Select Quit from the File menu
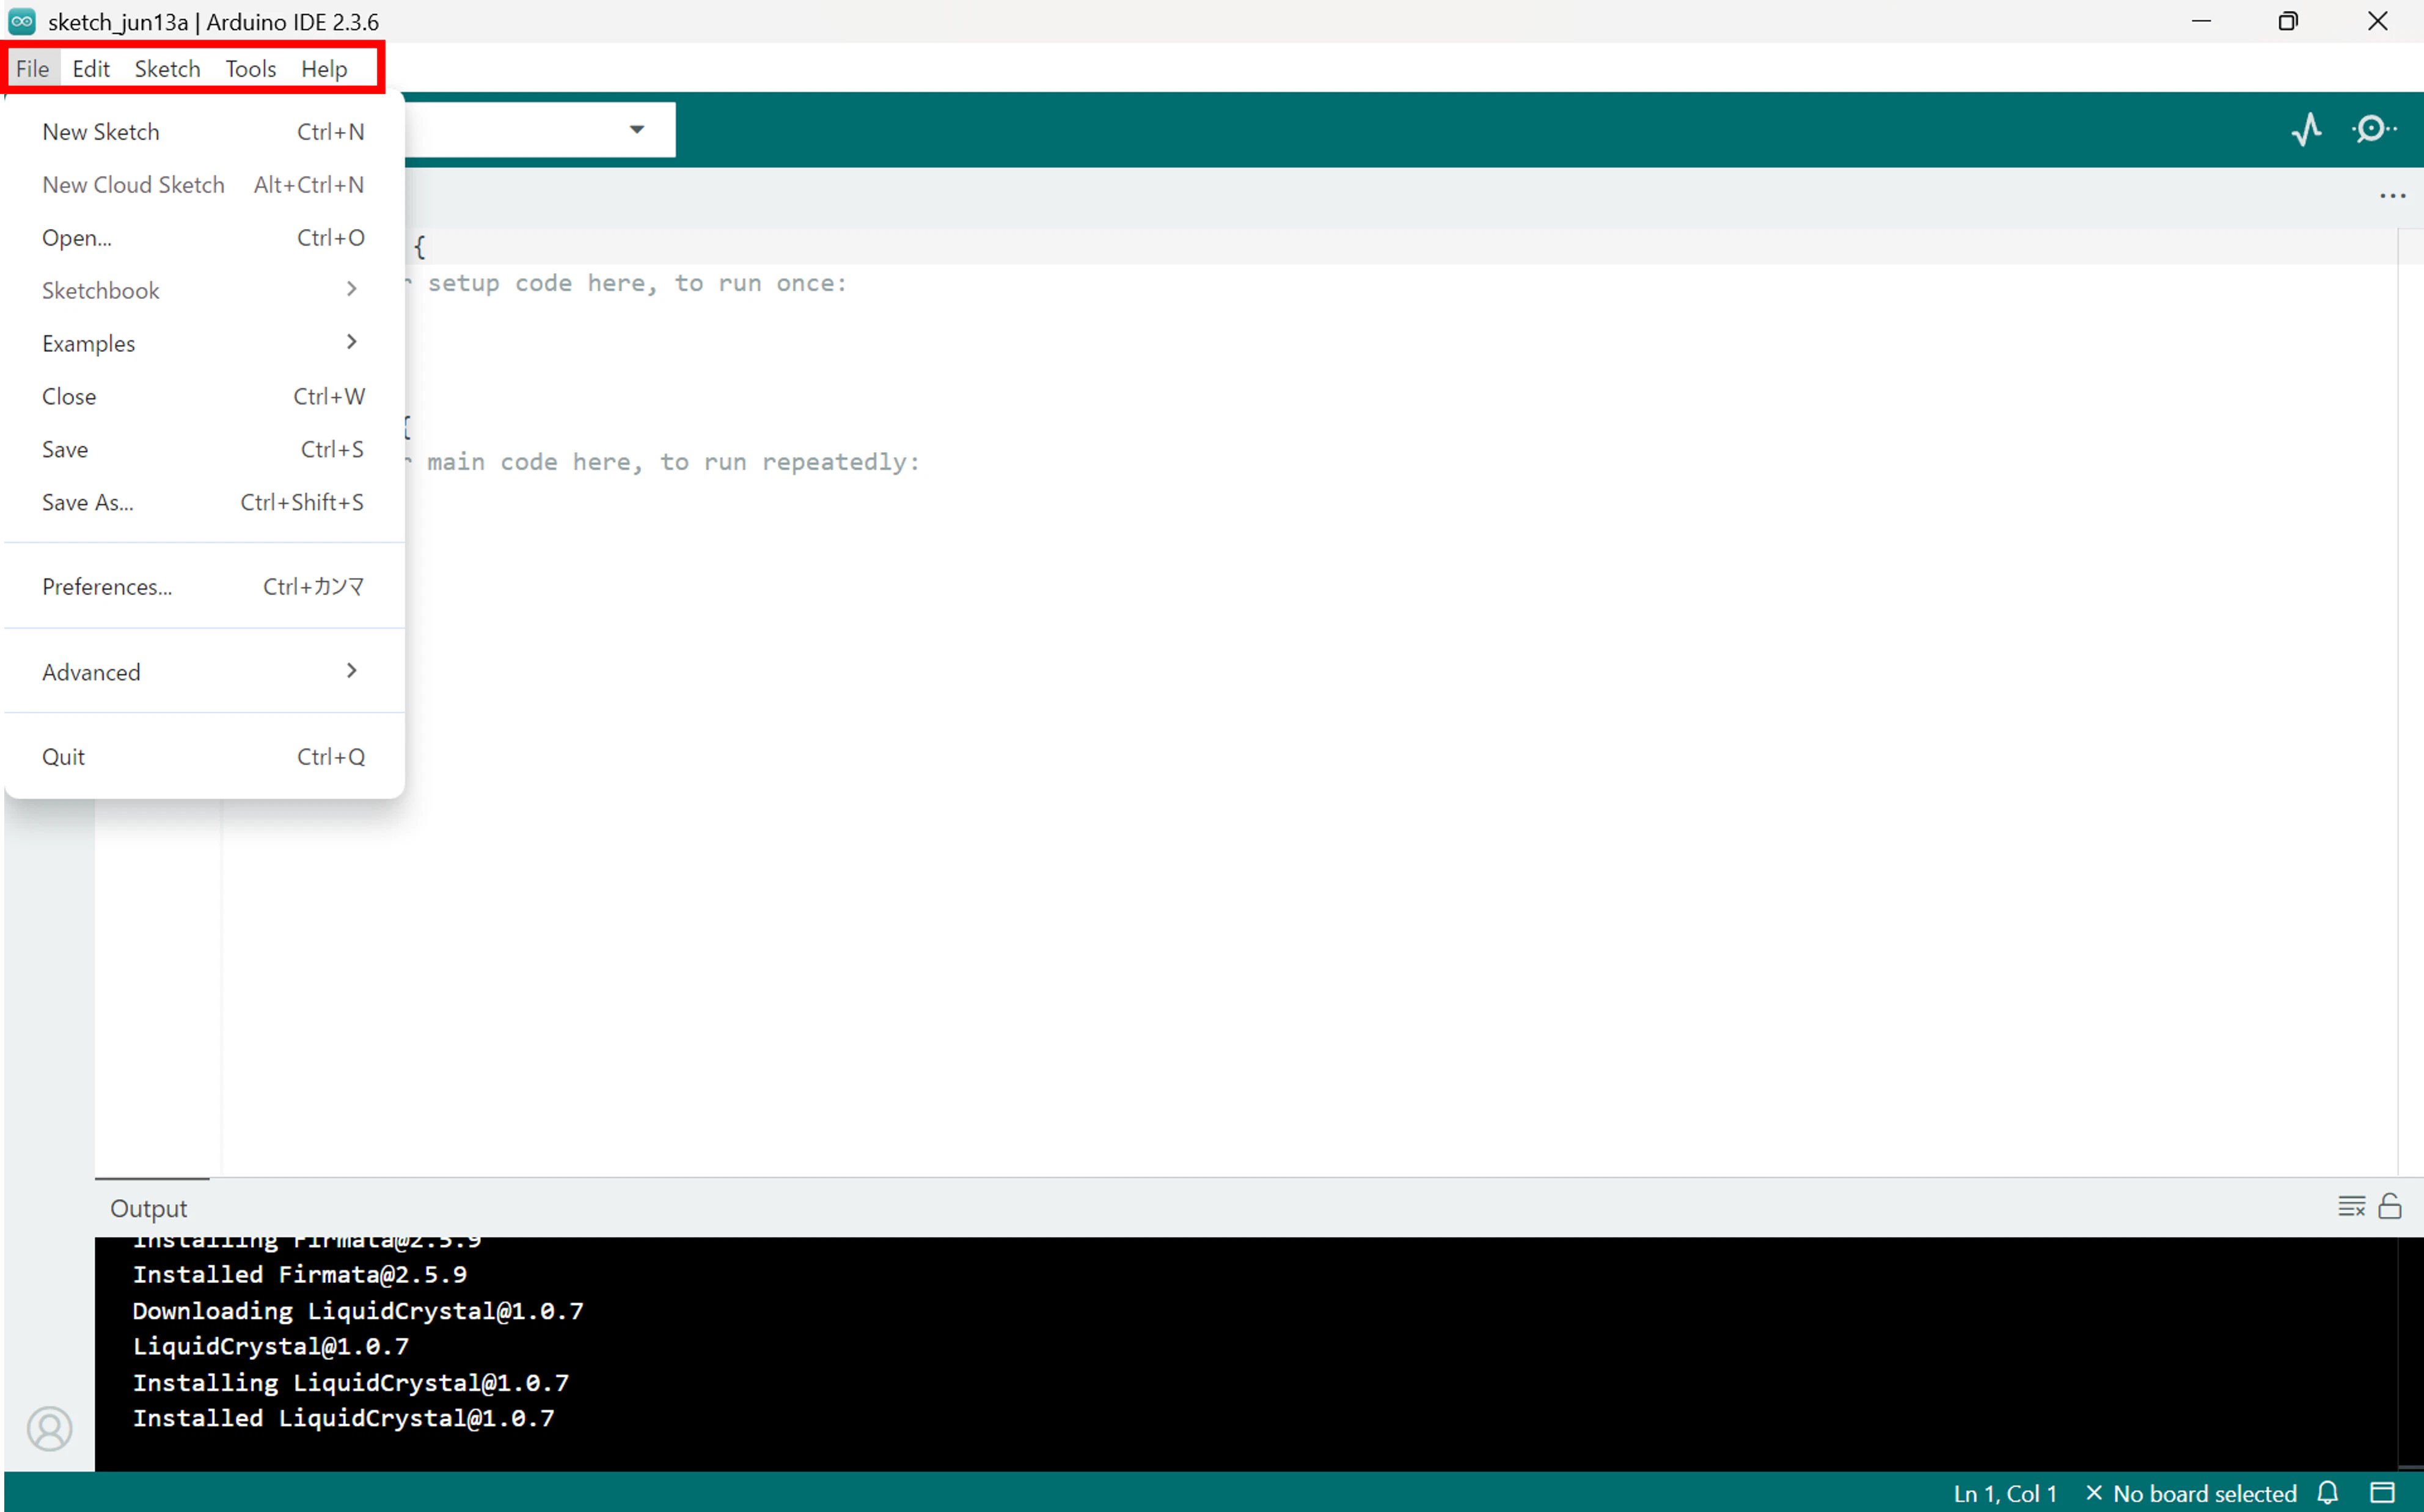The height and width of the screenshot is (1512, 2424). (x=204, y=757)
